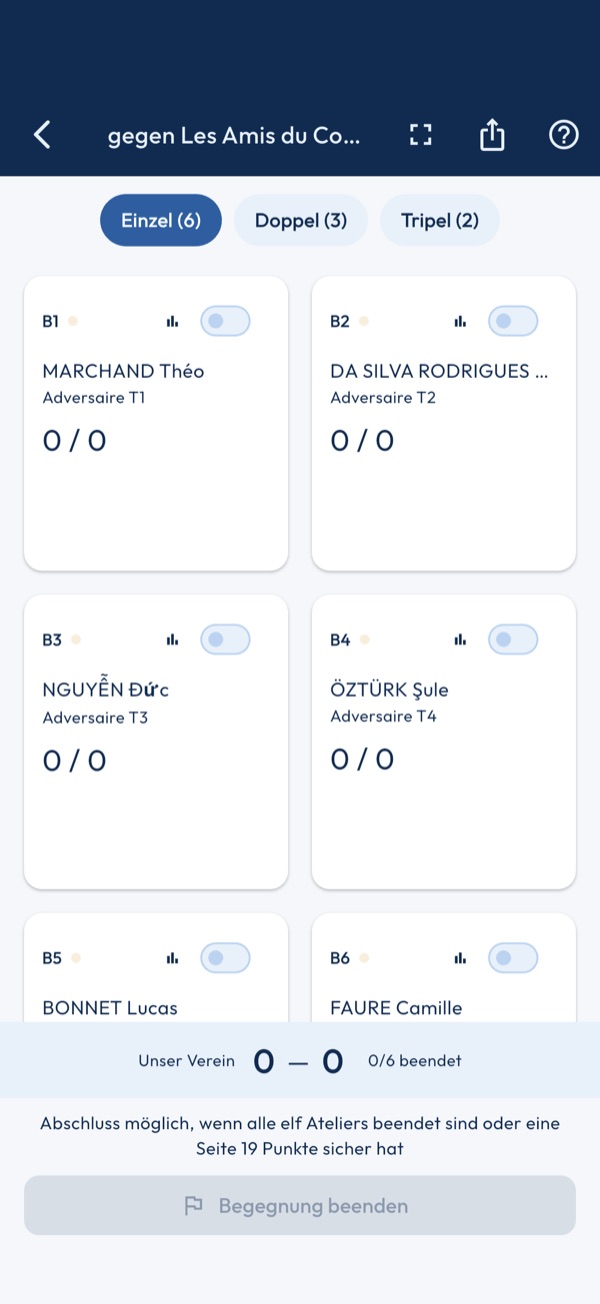The image size is (600, 1304).
Task: Toggle the switch on MARCHAND Théo card
Action: point(225,321)
